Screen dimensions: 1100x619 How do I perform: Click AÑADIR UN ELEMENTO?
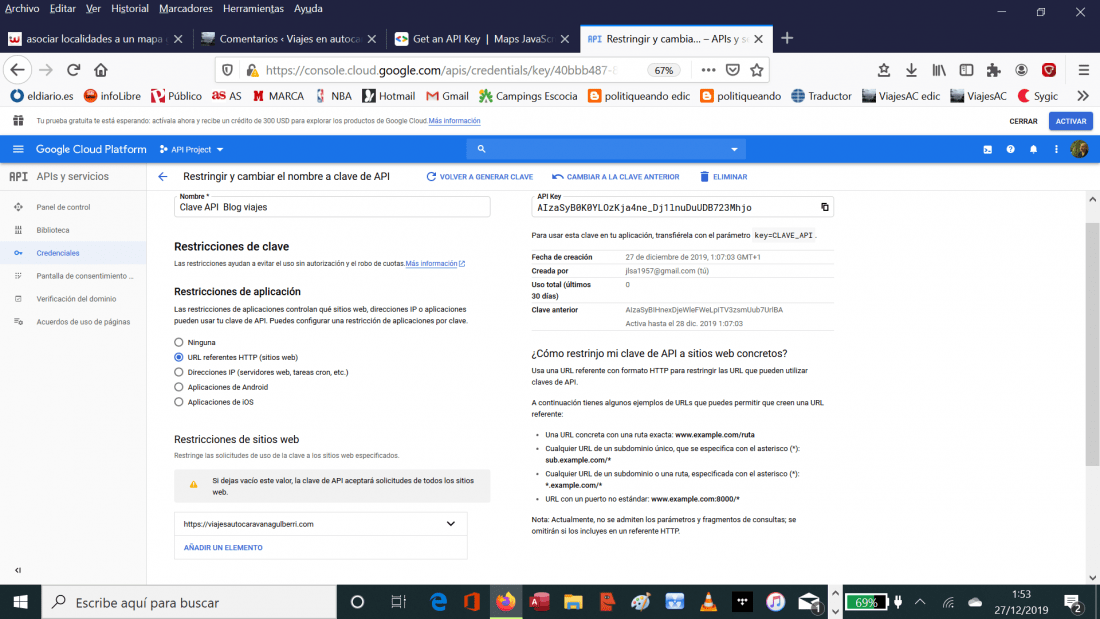[223, 547]
